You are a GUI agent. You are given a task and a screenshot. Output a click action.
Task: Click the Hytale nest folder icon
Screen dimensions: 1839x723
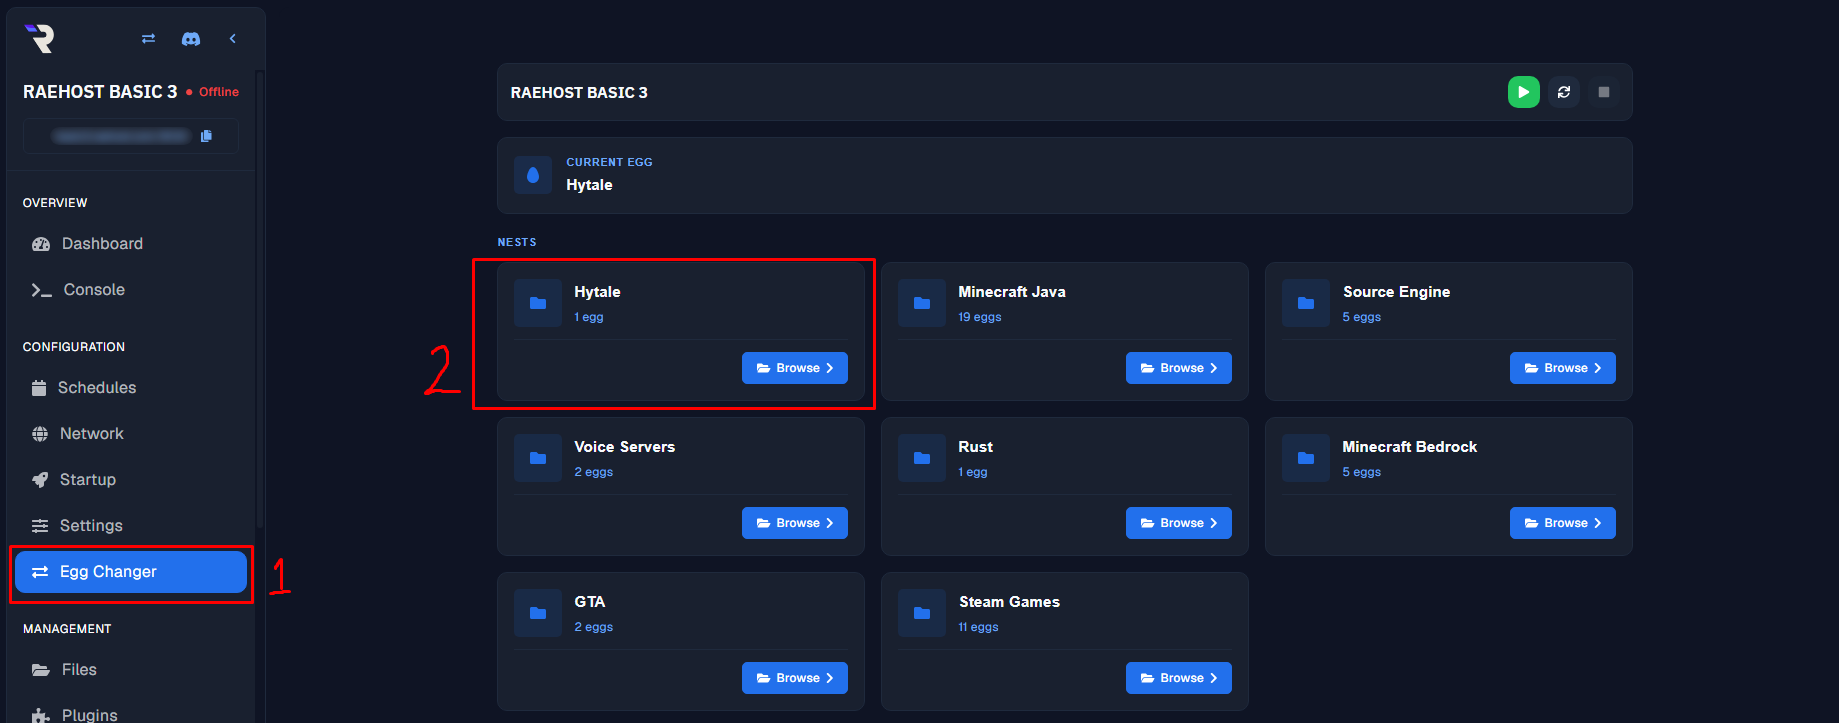(538, 303)
